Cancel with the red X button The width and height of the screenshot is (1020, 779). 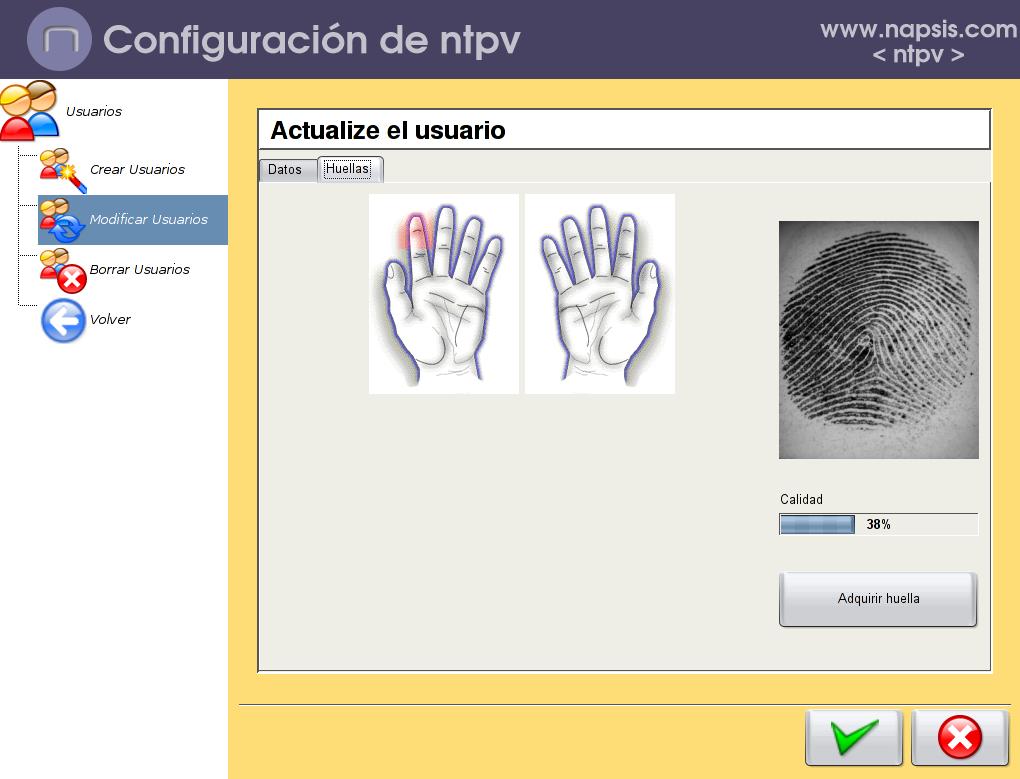(959, 739)
